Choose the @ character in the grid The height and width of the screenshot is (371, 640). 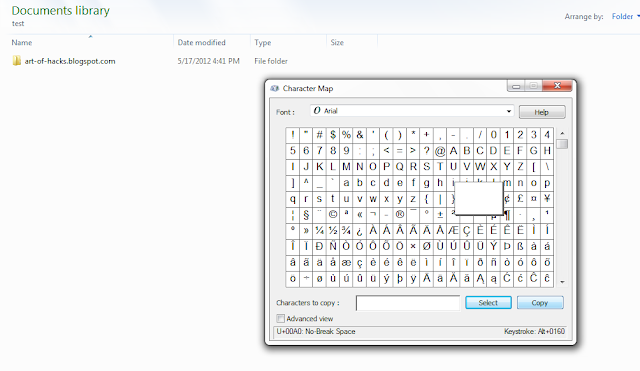(440, 151)
